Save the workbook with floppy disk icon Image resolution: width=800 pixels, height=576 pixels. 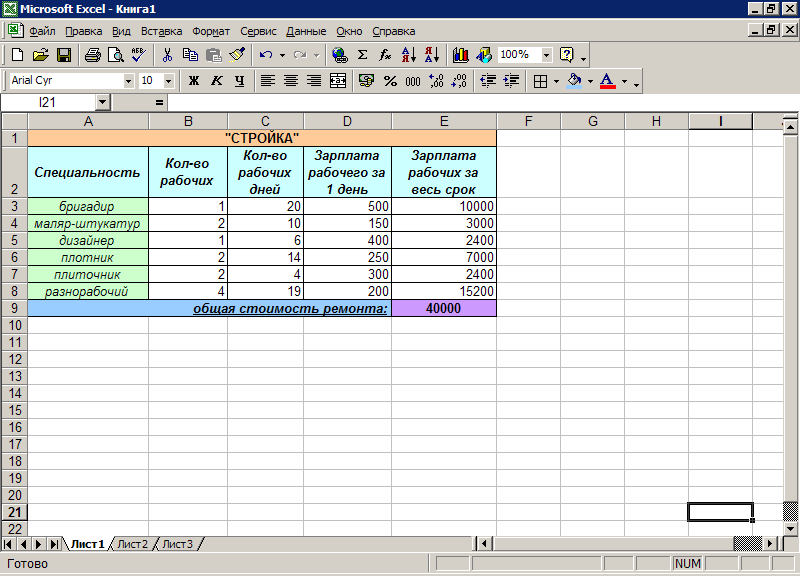pyautogui.click(x=64, y=55)
